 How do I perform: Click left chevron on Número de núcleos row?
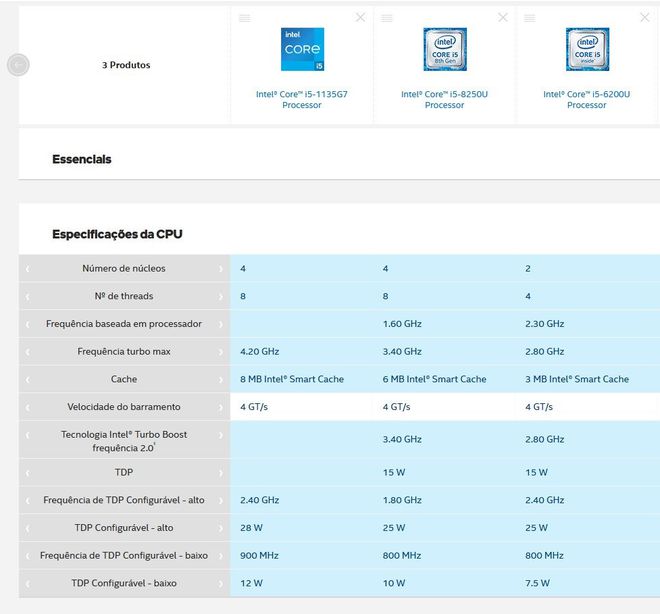(27, 268)
